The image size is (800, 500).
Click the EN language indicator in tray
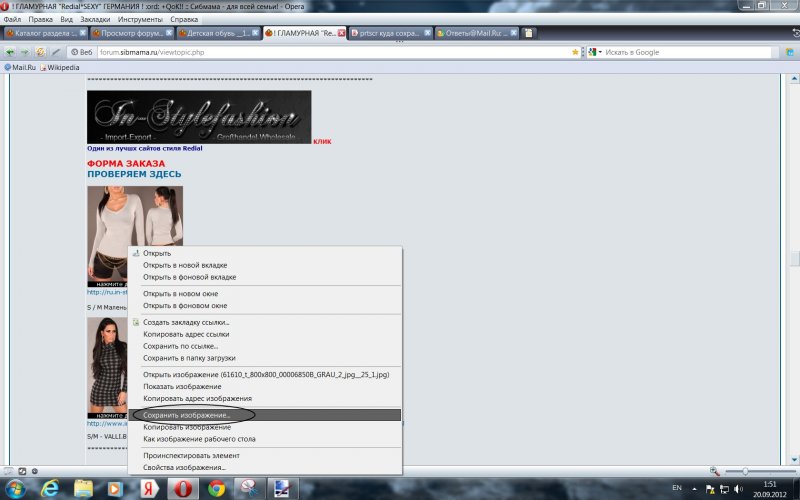coord(677,488)
